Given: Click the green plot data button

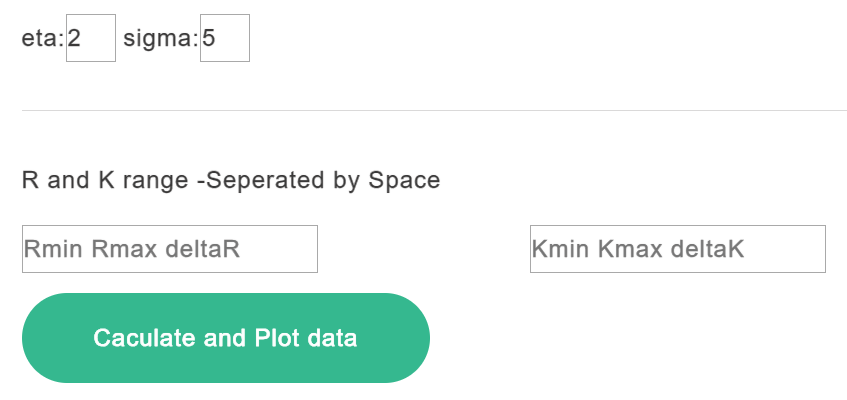Looking at the screenshot, I should [x=225, y=338].
